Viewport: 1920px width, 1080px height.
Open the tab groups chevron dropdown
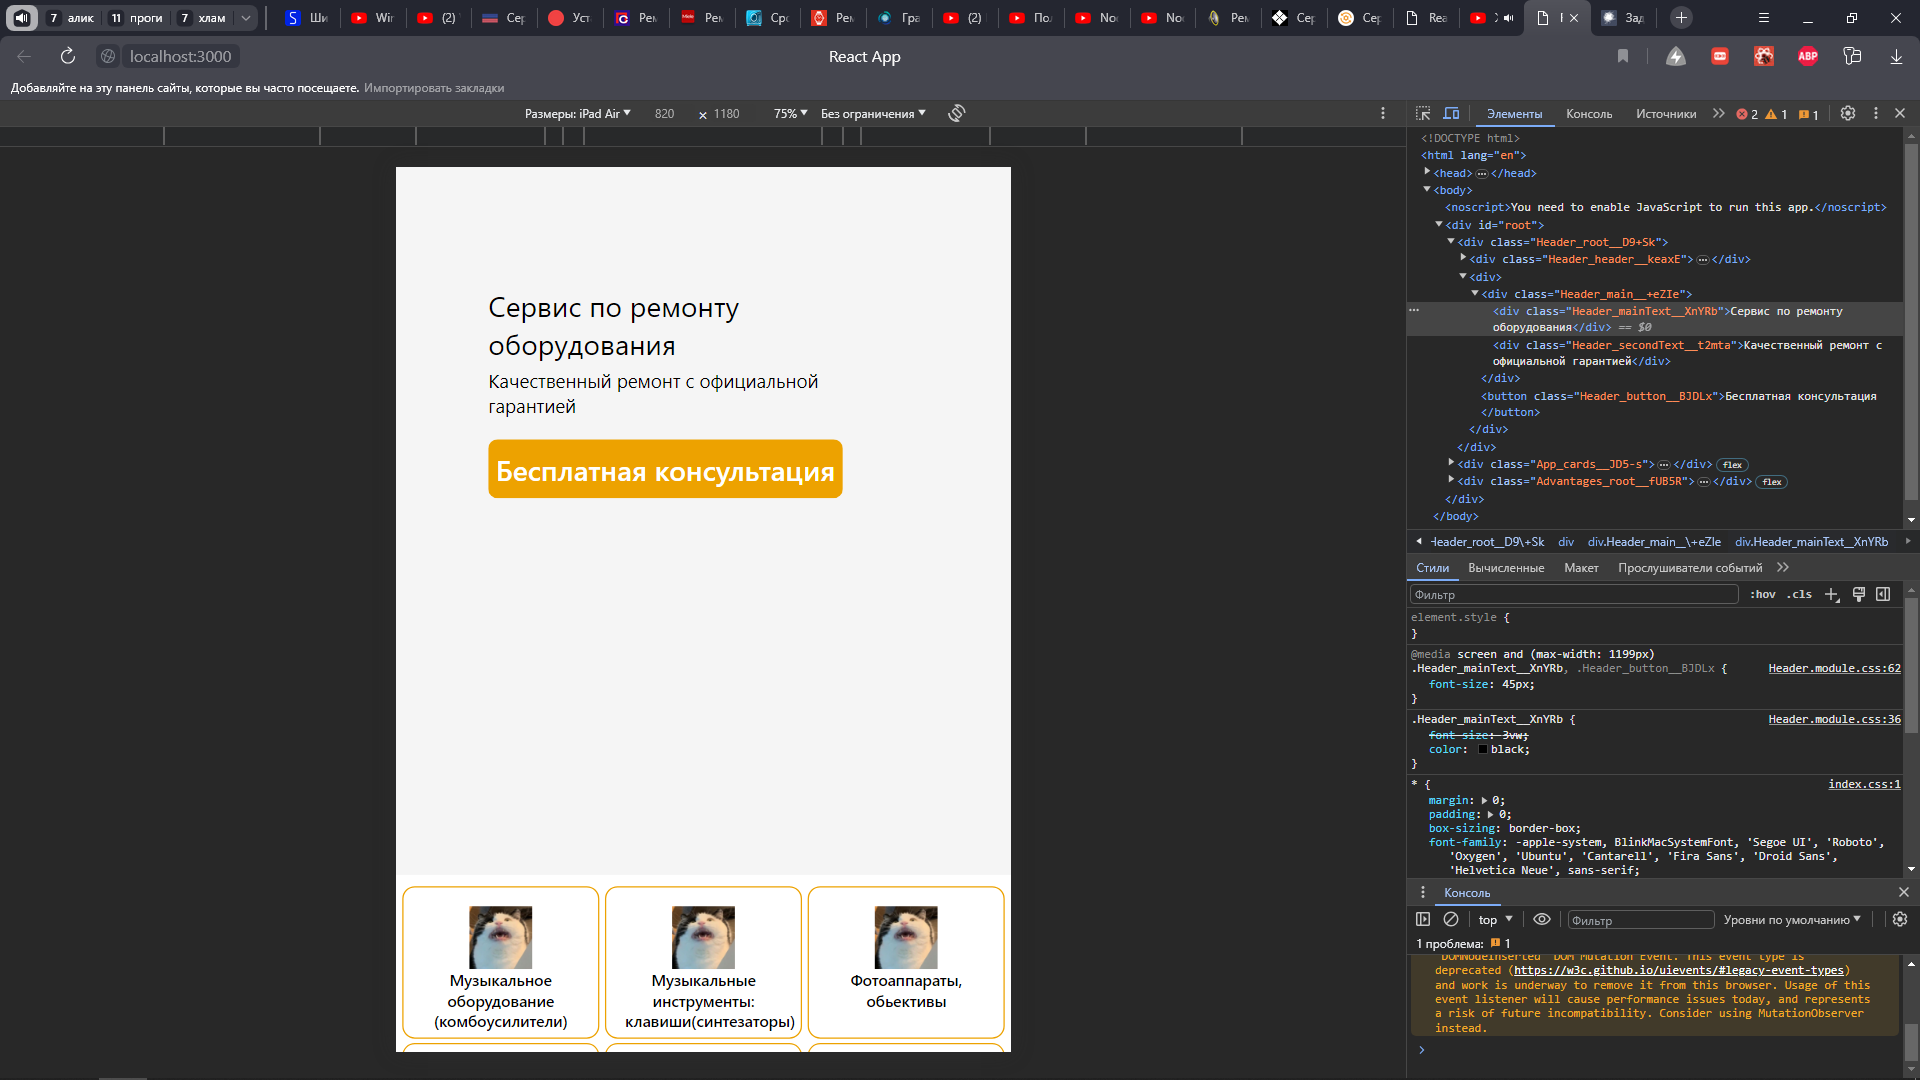[x=246, y=18]
